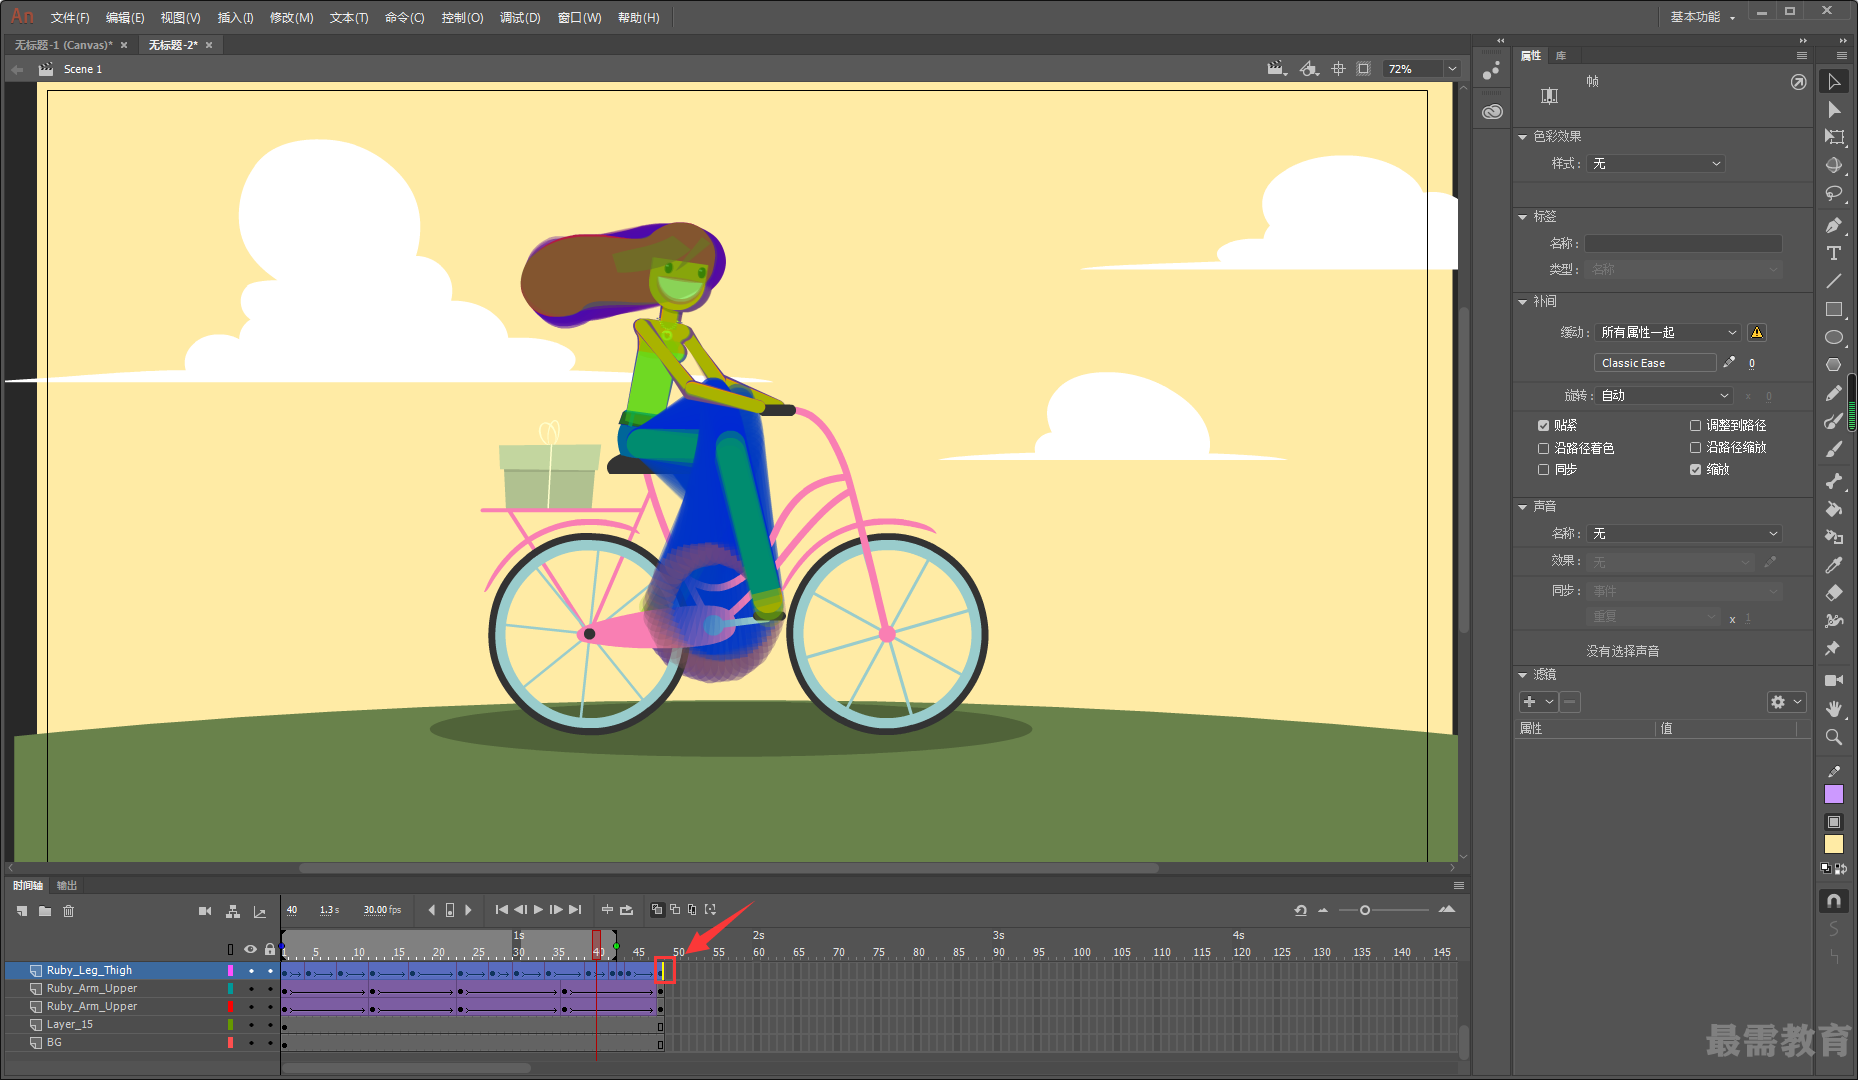Enable 沿路径着色 checkbox
Screen dimensions: 1858x1080
point(1543,449)
